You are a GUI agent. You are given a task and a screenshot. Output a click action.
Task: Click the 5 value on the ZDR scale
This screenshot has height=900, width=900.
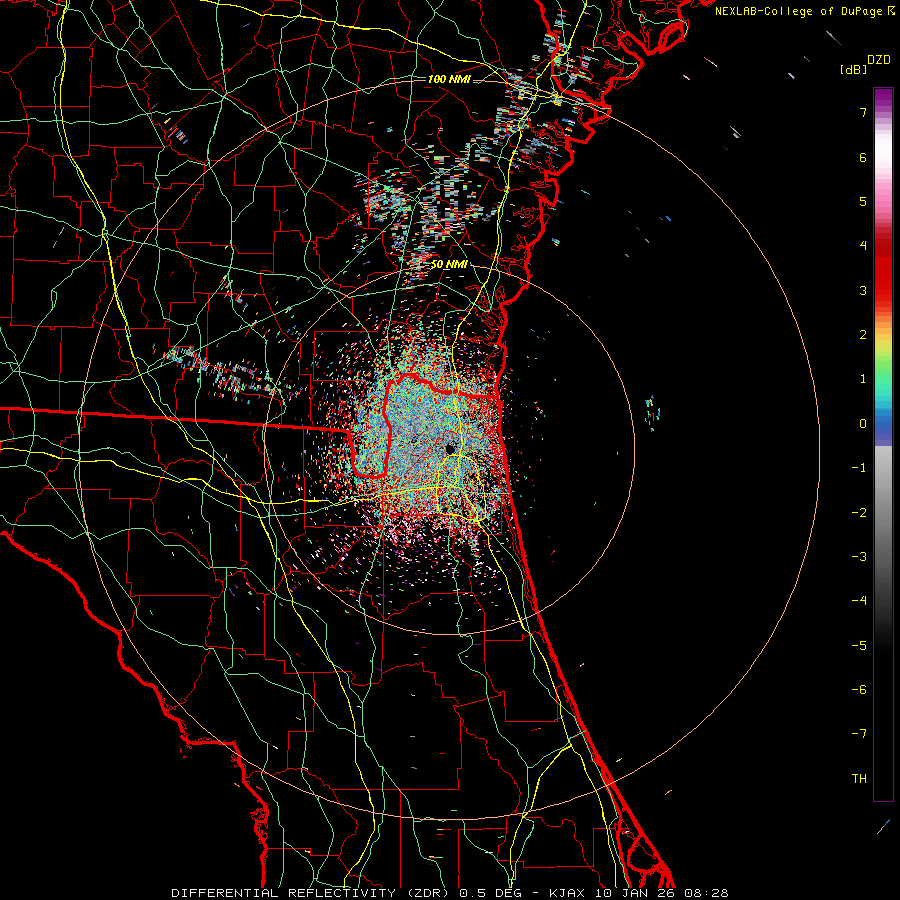pyautogui.click(x=863, y=201)
